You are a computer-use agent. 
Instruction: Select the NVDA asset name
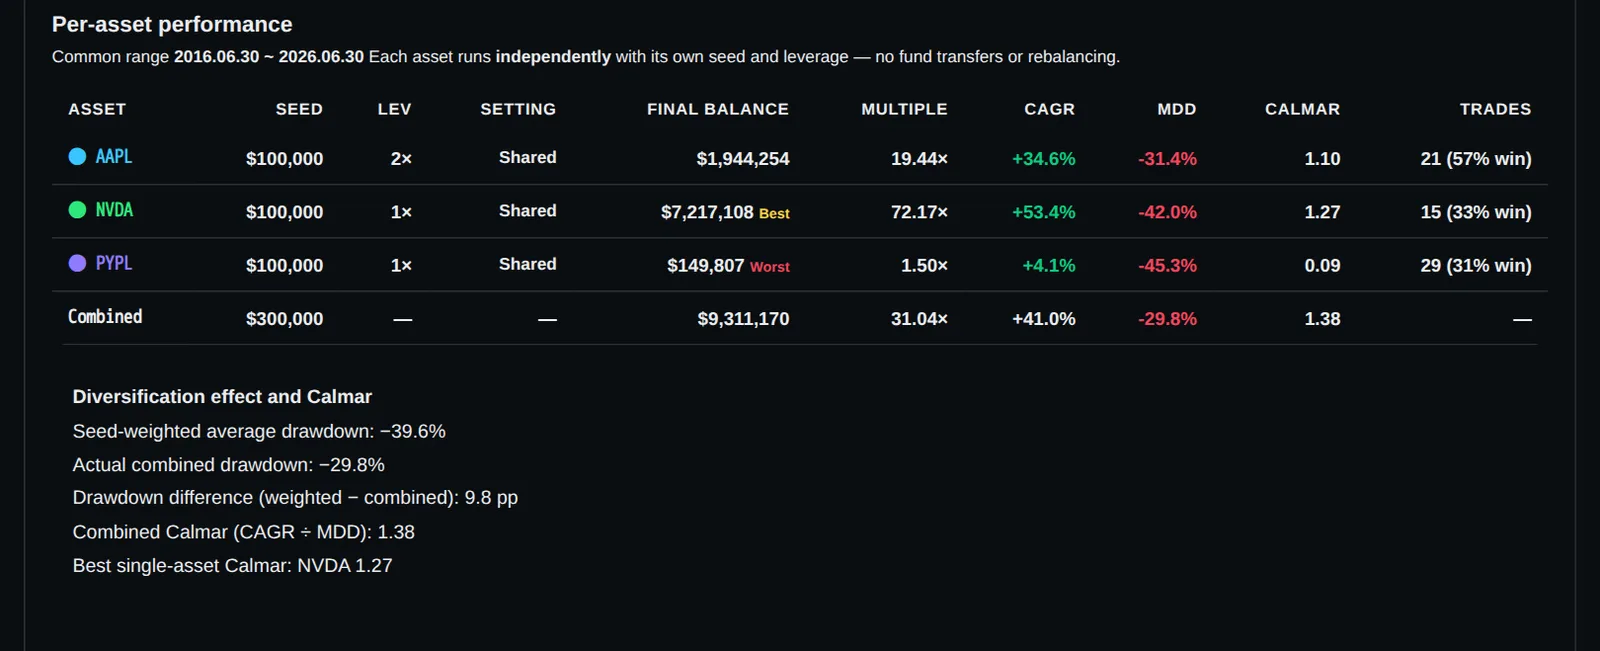tap(114, 209)
